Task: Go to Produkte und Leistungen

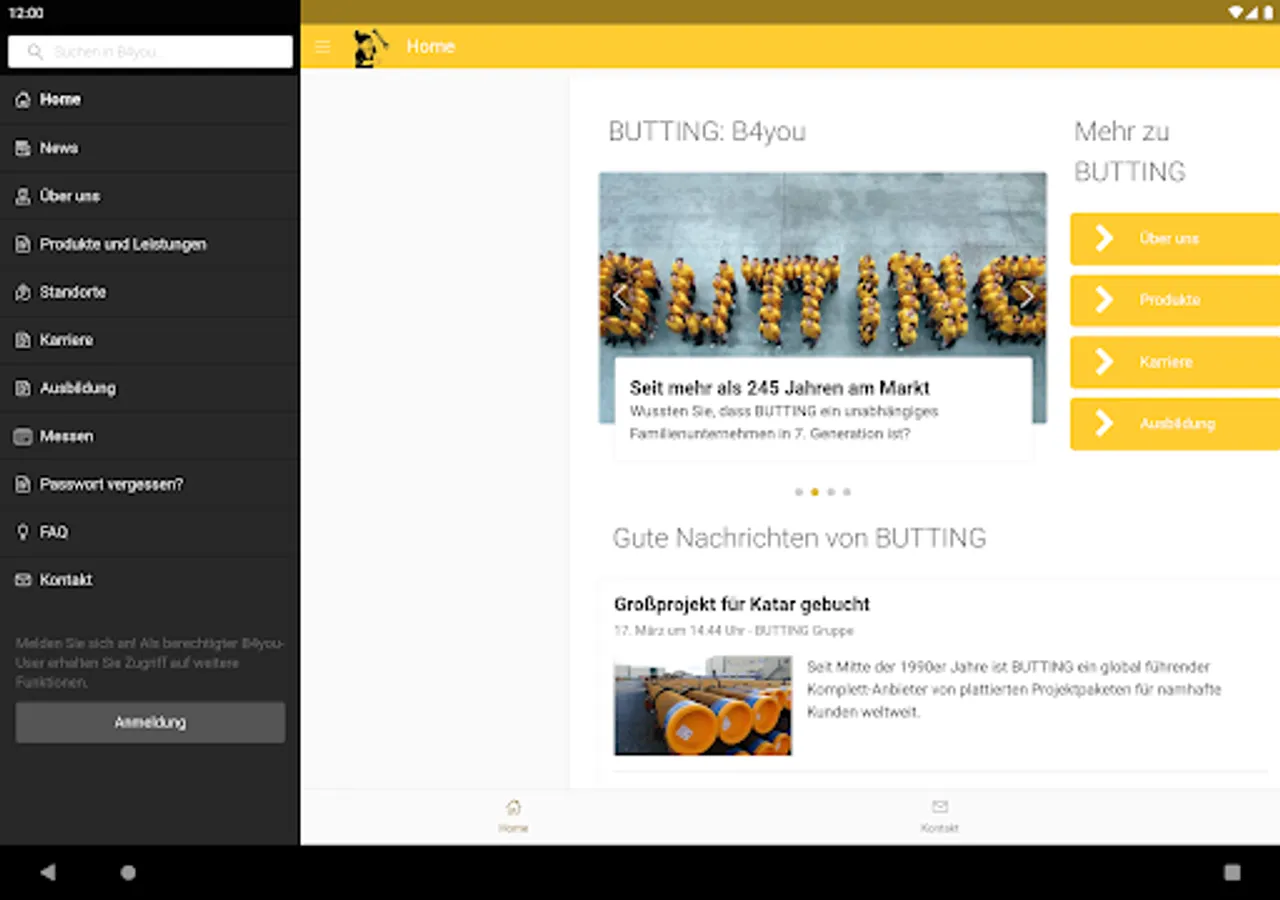Action: 150,244
